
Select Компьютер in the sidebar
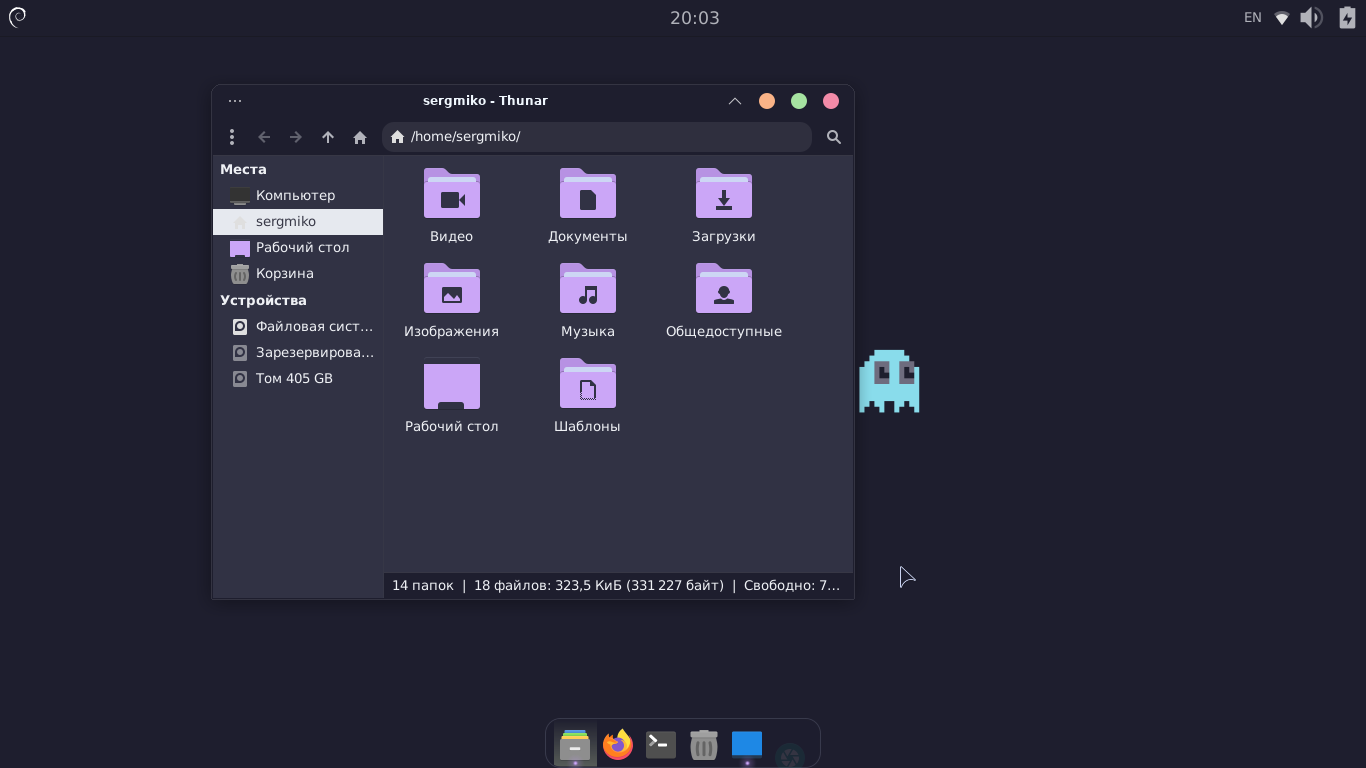tap(295, 195)
